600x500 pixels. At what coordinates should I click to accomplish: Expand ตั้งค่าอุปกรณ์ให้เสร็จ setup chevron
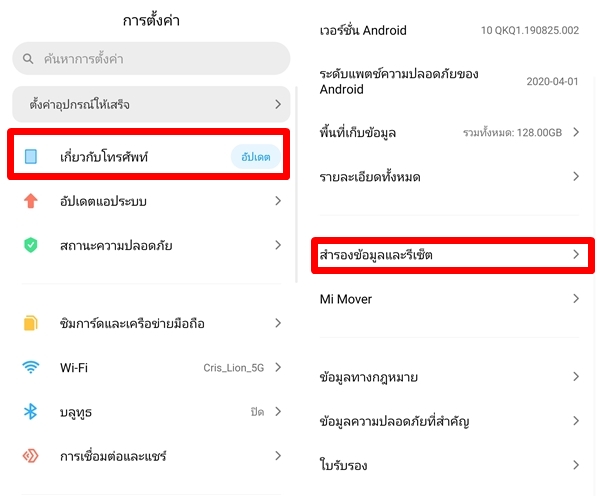click(x=278, y=104)
